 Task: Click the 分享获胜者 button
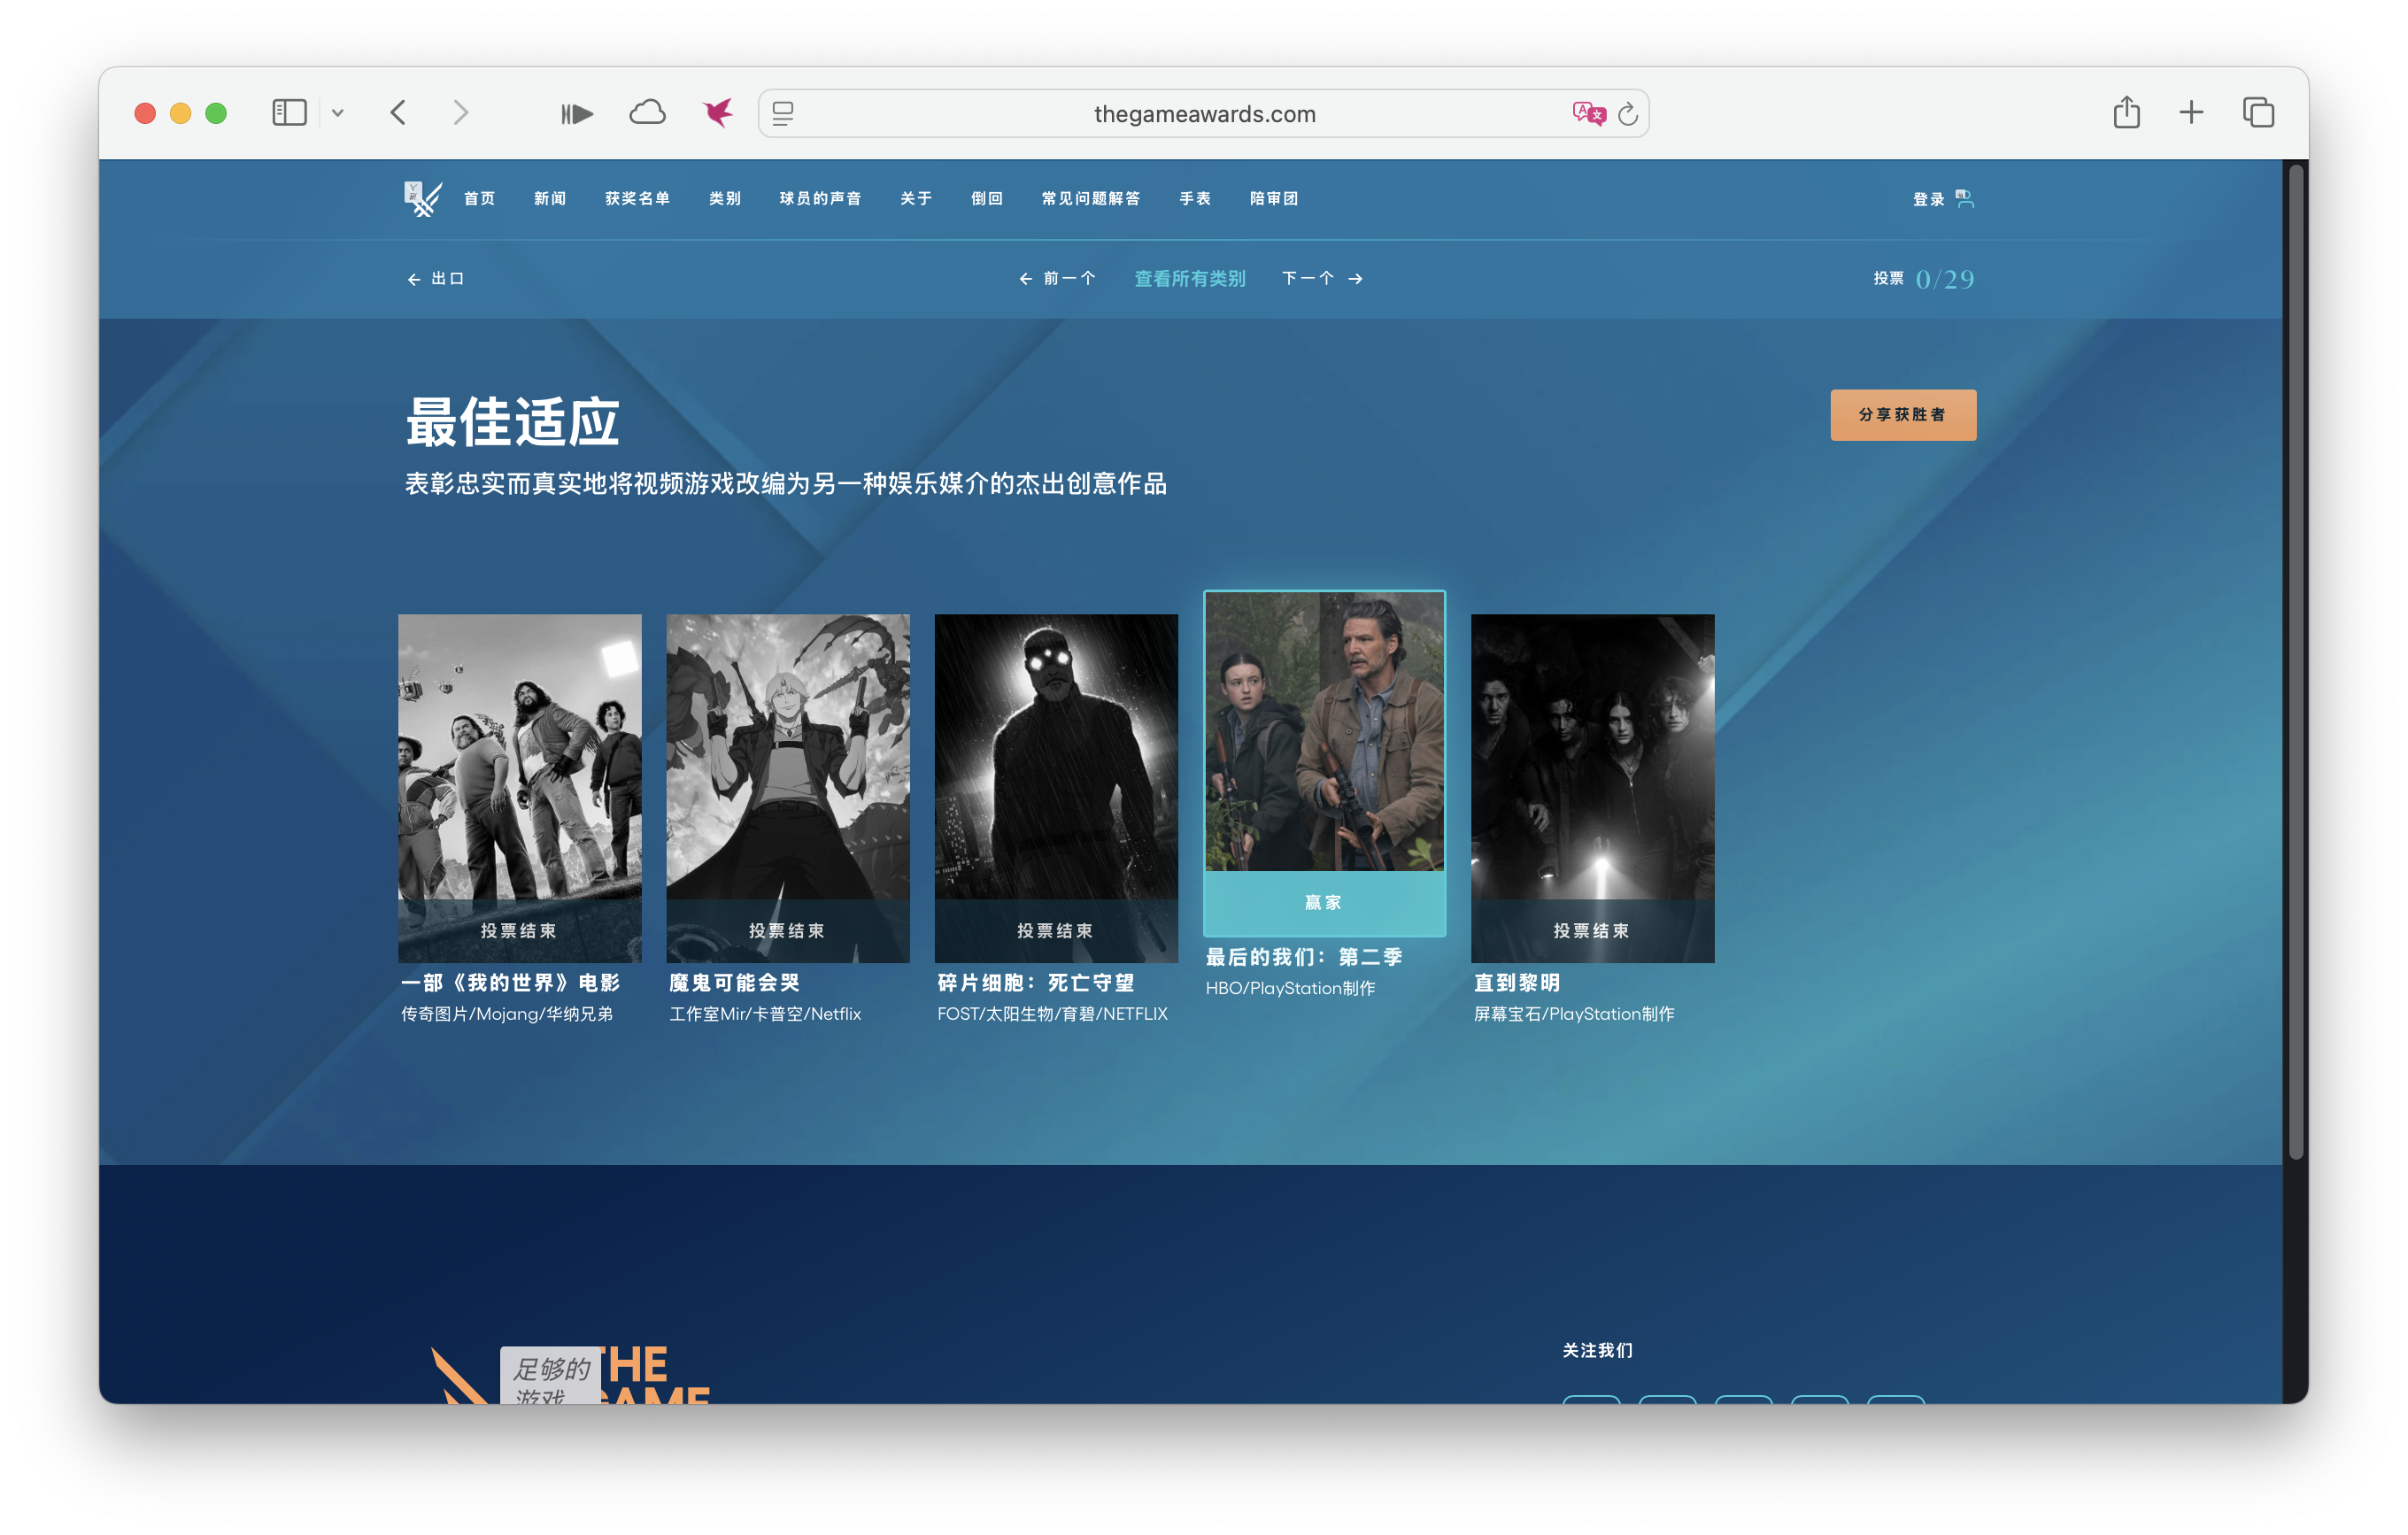click(1903, 414)
